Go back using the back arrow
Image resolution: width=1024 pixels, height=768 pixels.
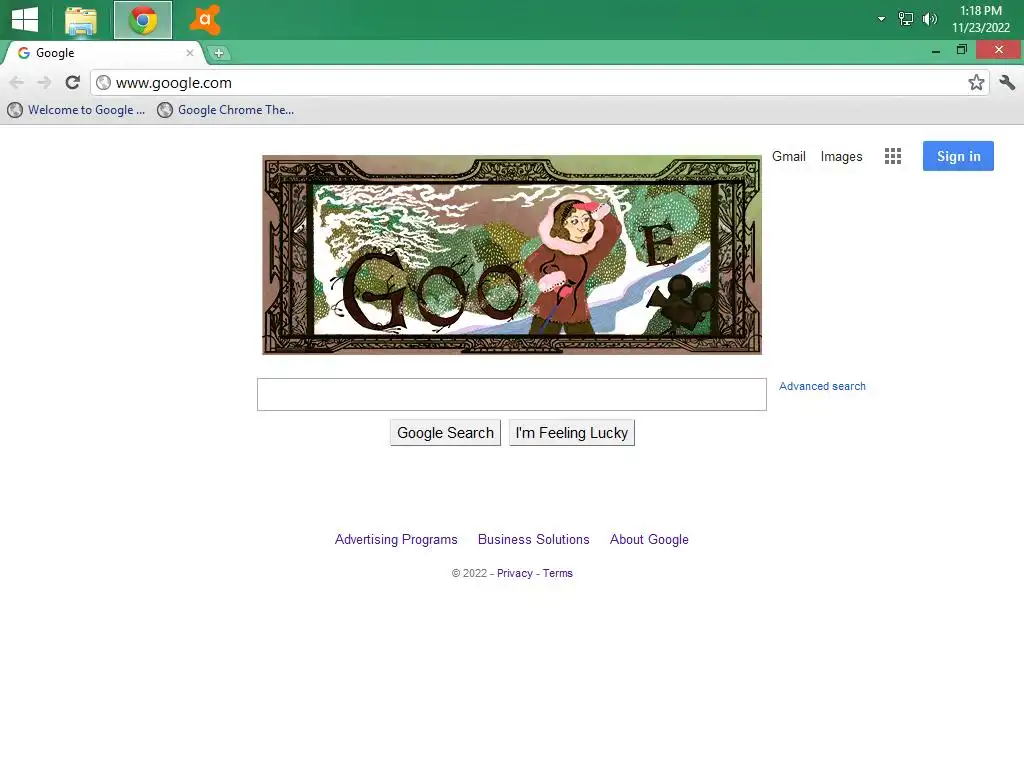(17, 82)
